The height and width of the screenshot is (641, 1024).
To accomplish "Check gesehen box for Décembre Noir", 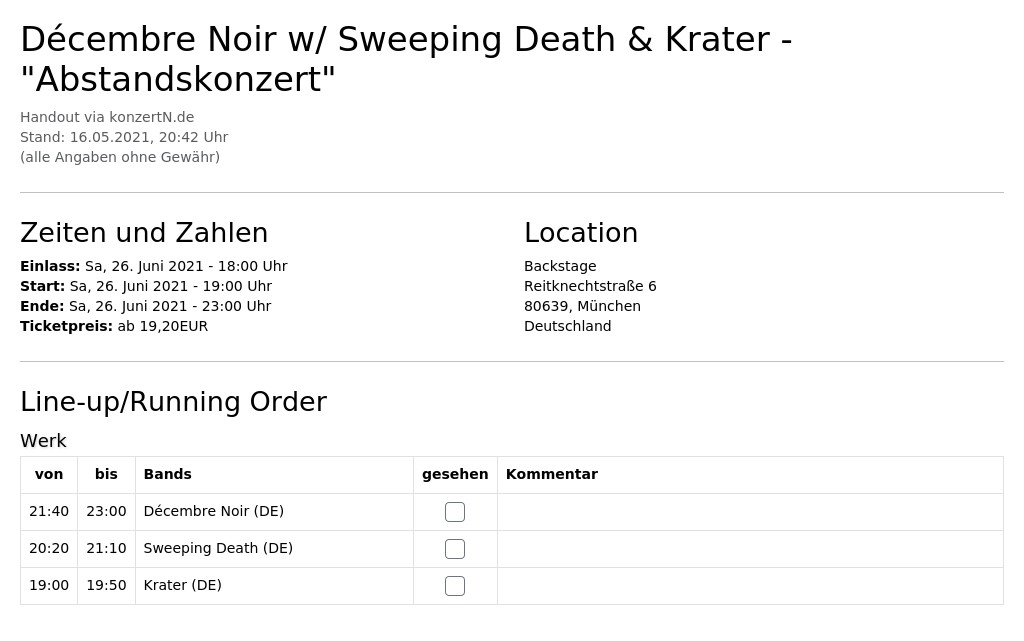I will coord(455,512).
